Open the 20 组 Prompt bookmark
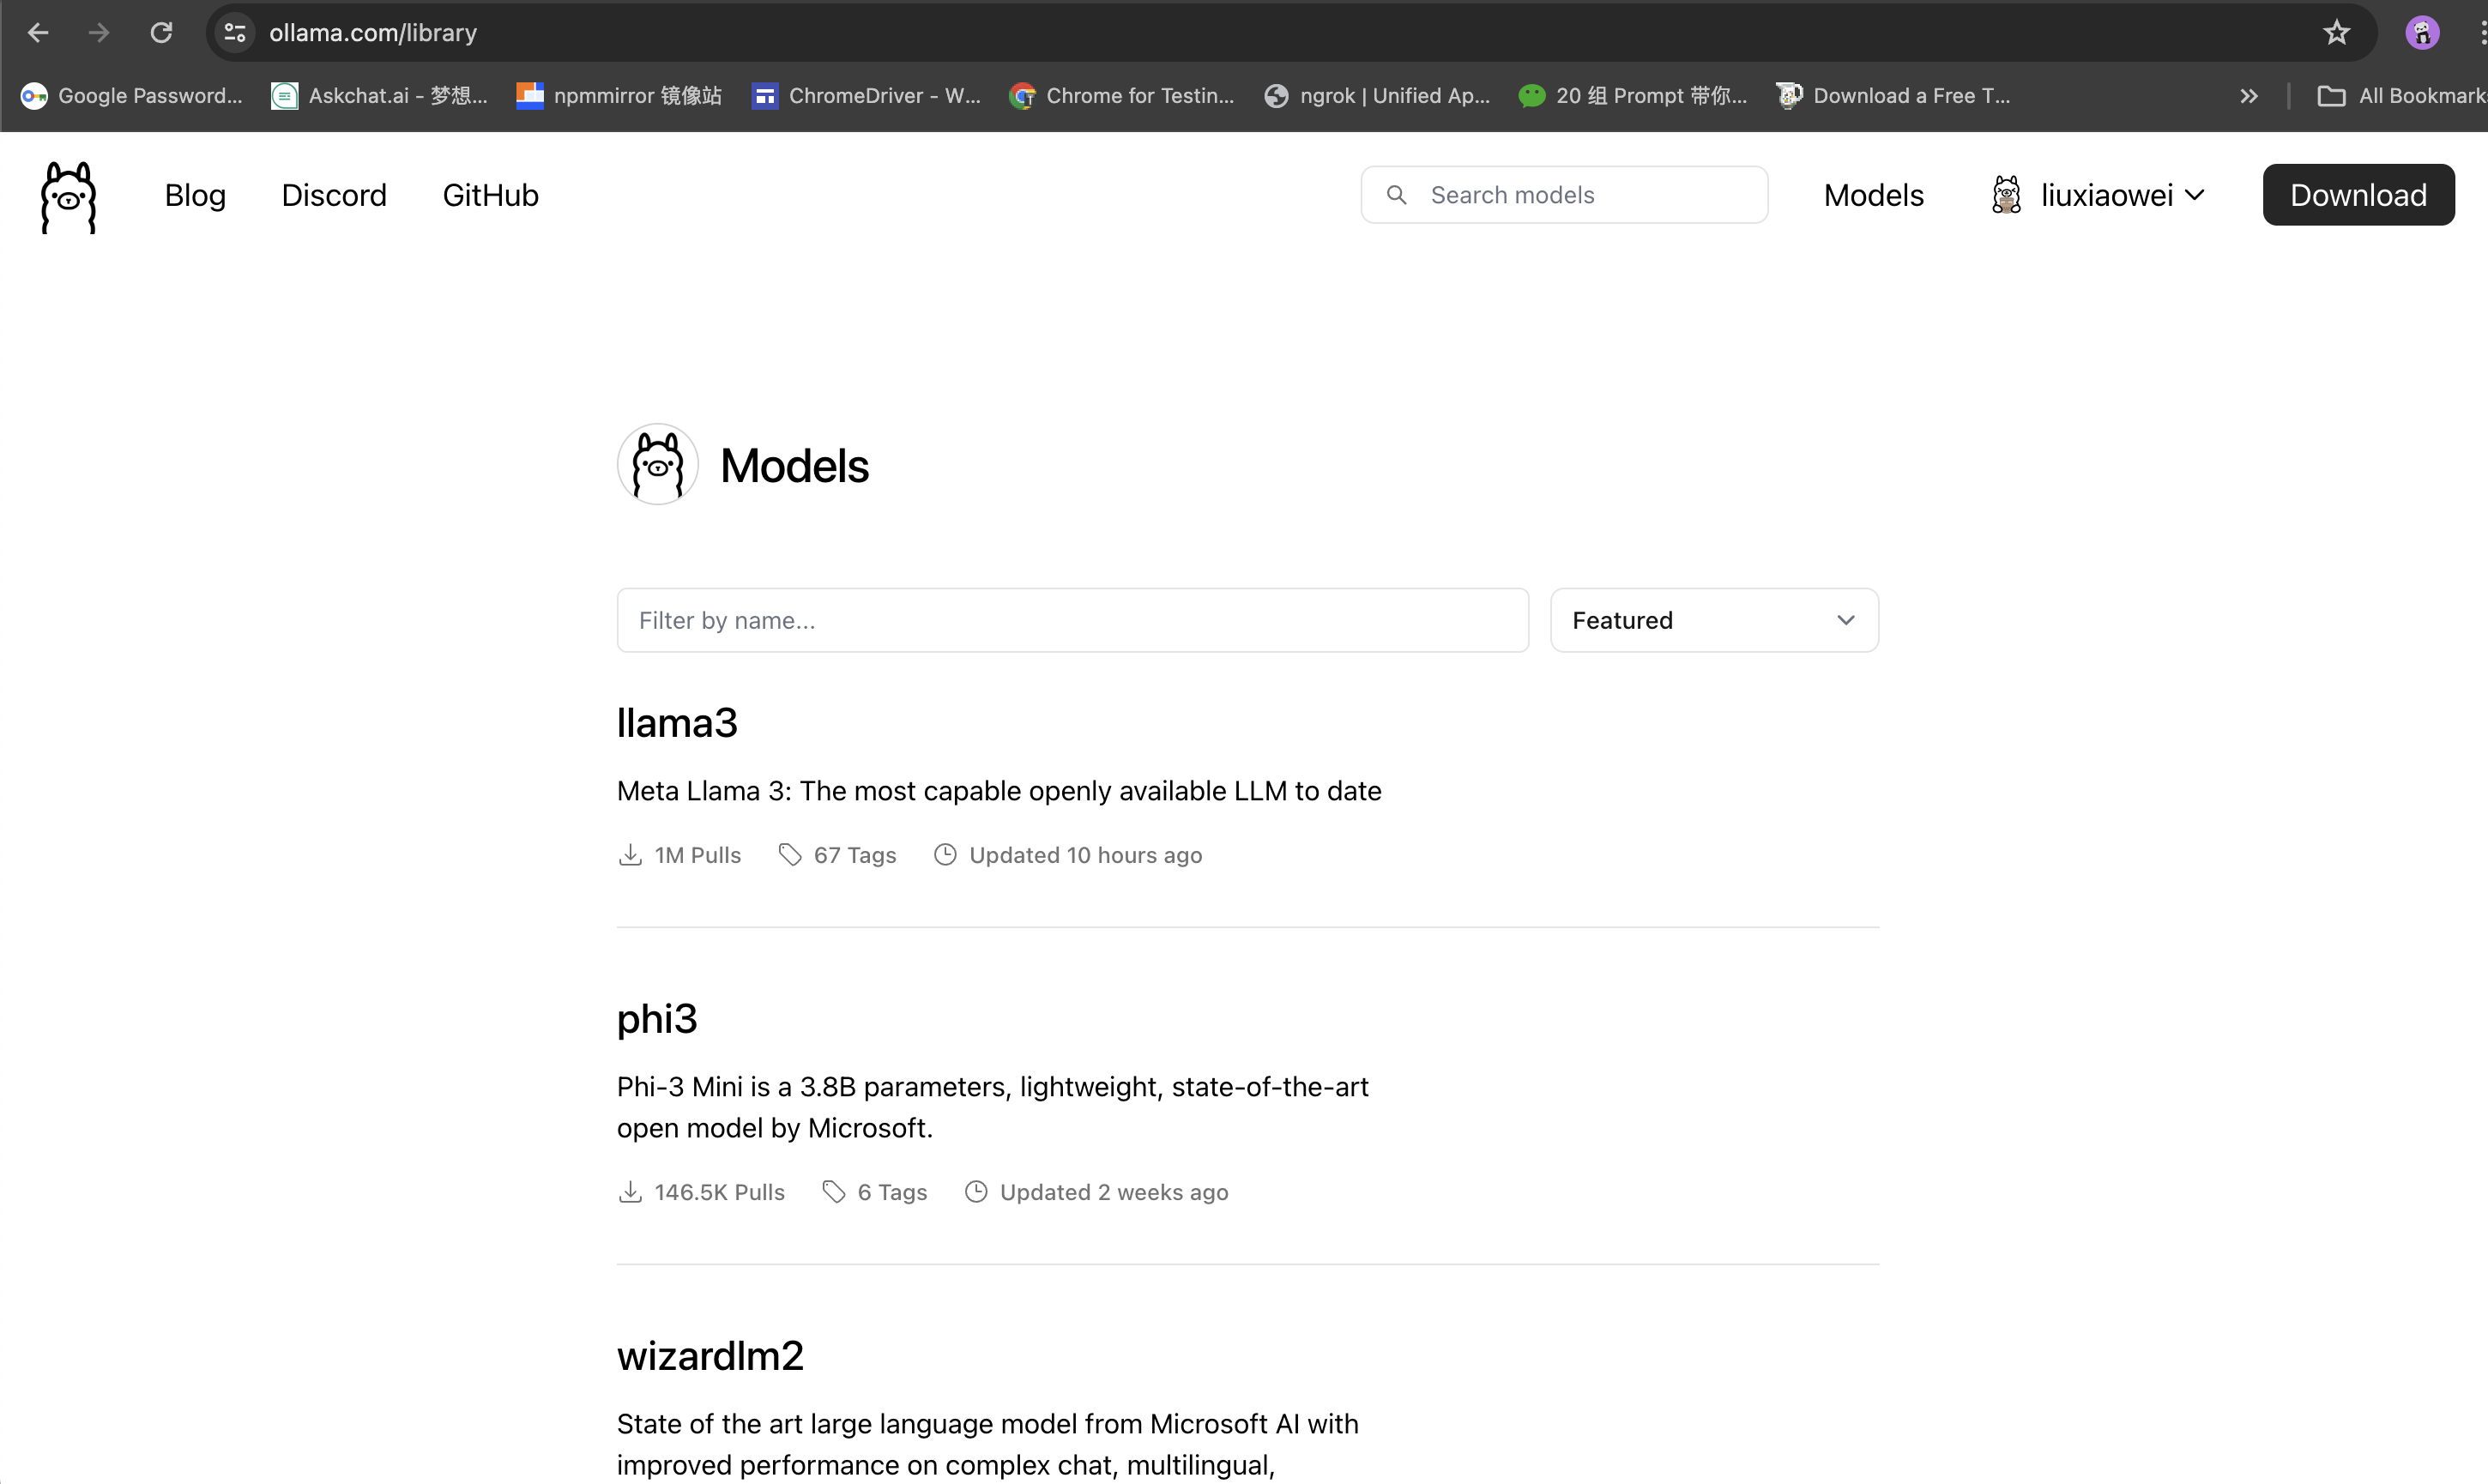The width and height of the screenshot is (2488, 1484). point(1633,96)
